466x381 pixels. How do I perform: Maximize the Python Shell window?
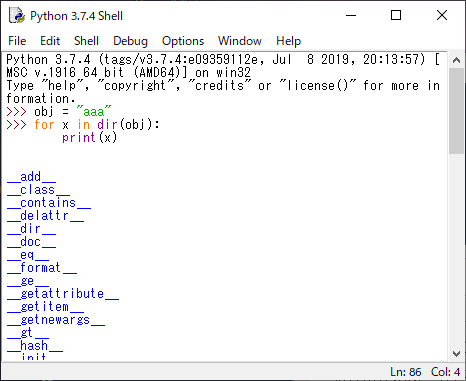pos(396,15)
